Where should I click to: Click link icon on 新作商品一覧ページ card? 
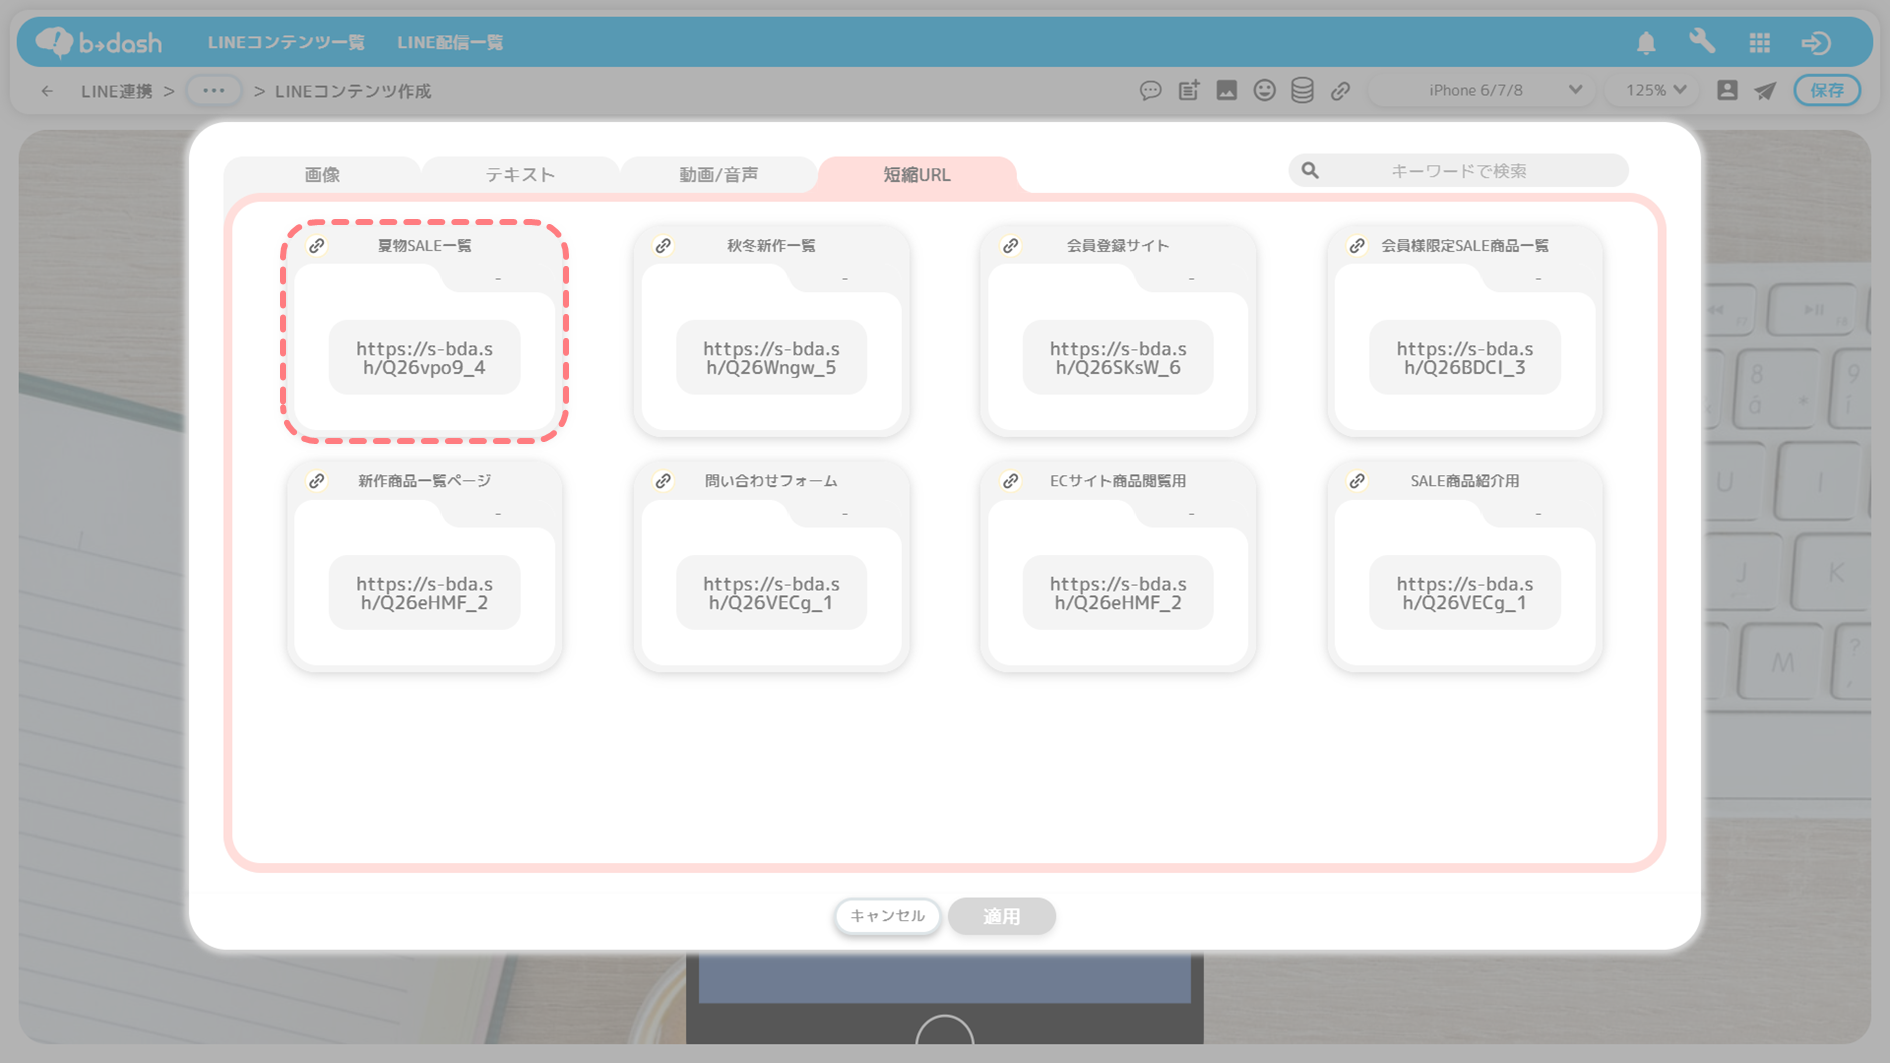(317, 481)
